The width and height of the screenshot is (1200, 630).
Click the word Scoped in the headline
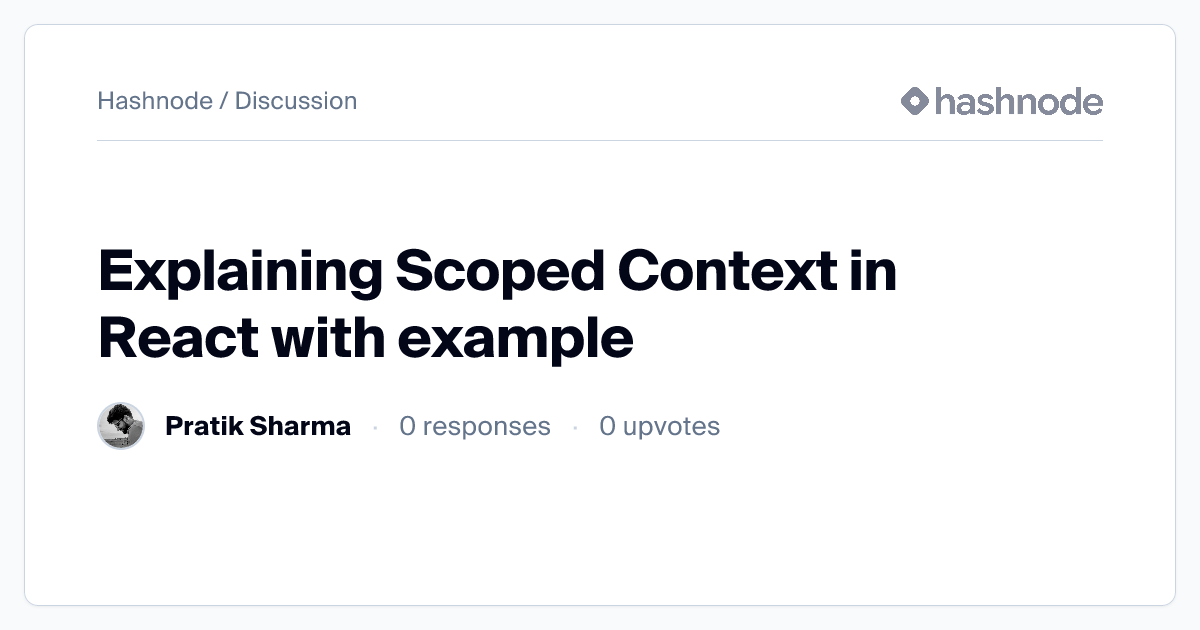[x=496, y=272]
